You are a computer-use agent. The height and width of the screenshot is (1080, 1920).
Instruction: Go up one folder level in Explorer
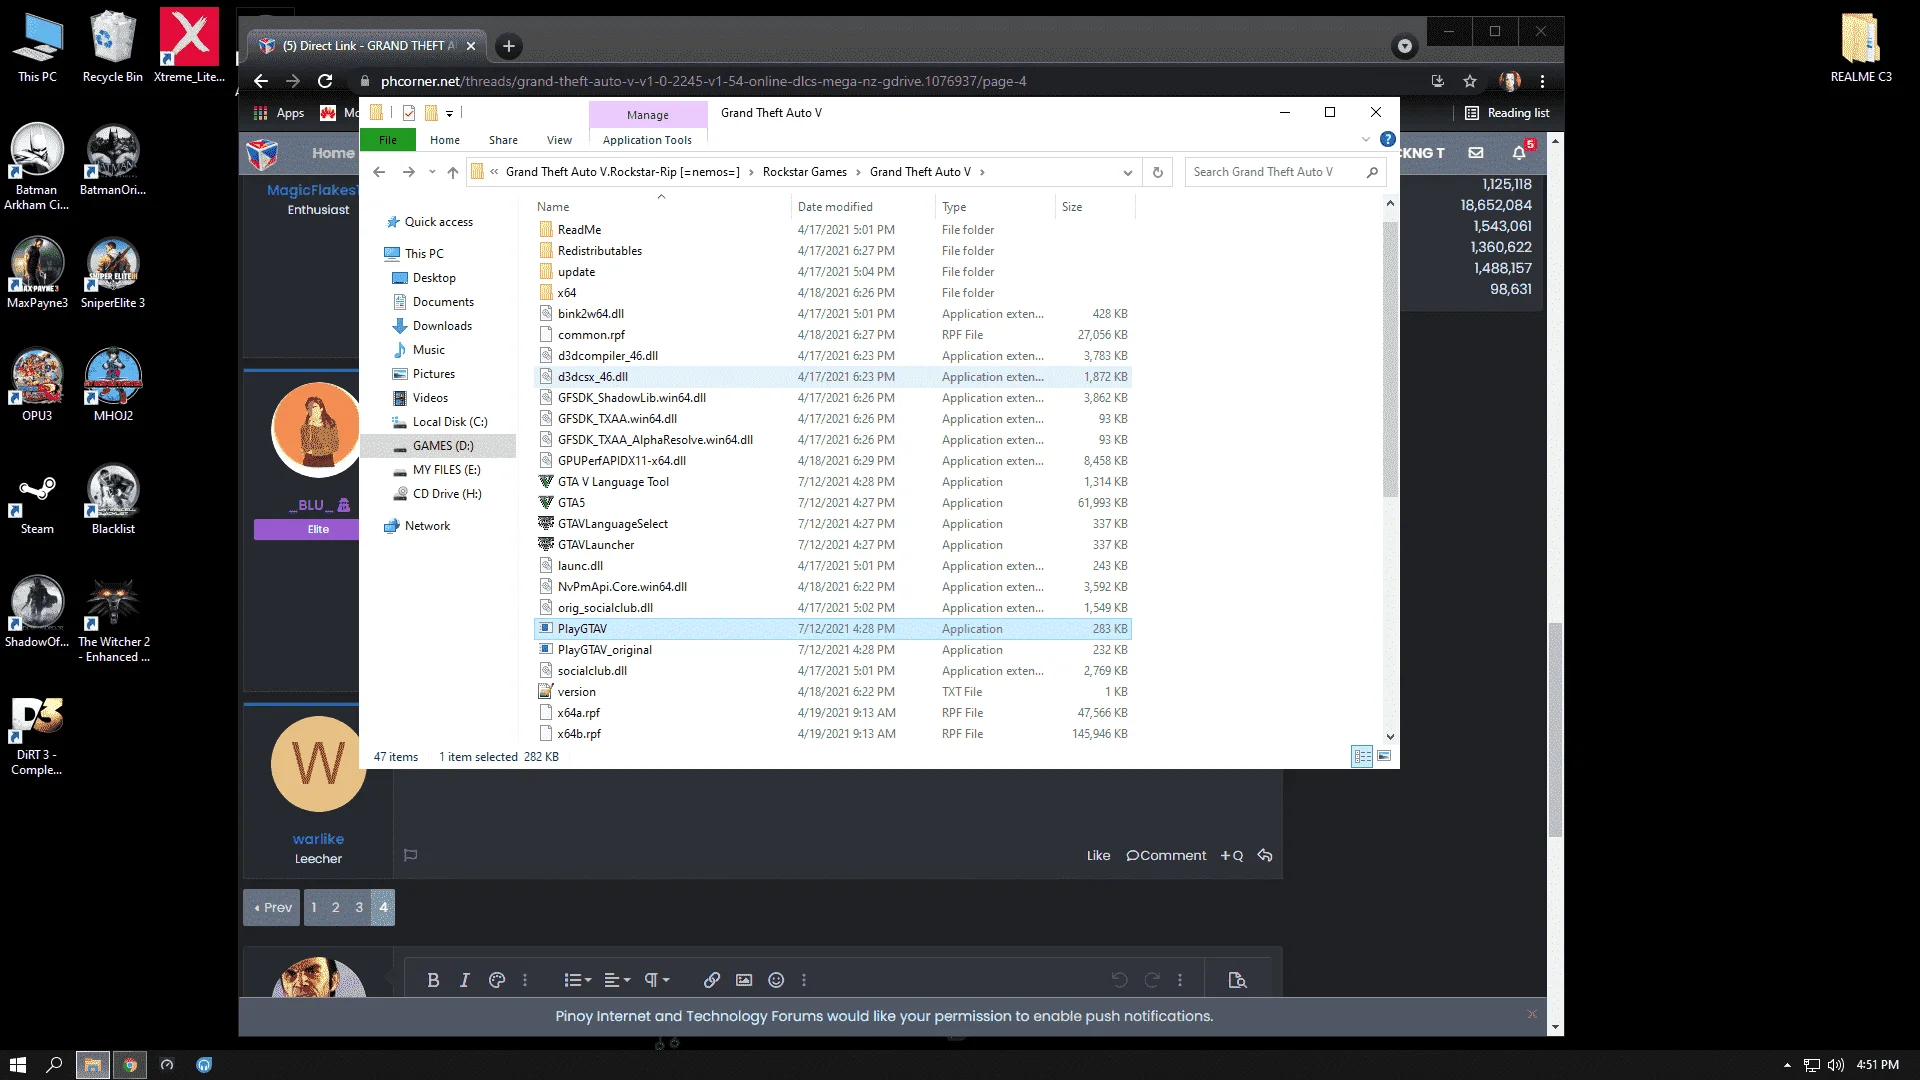tap(453, 172)
